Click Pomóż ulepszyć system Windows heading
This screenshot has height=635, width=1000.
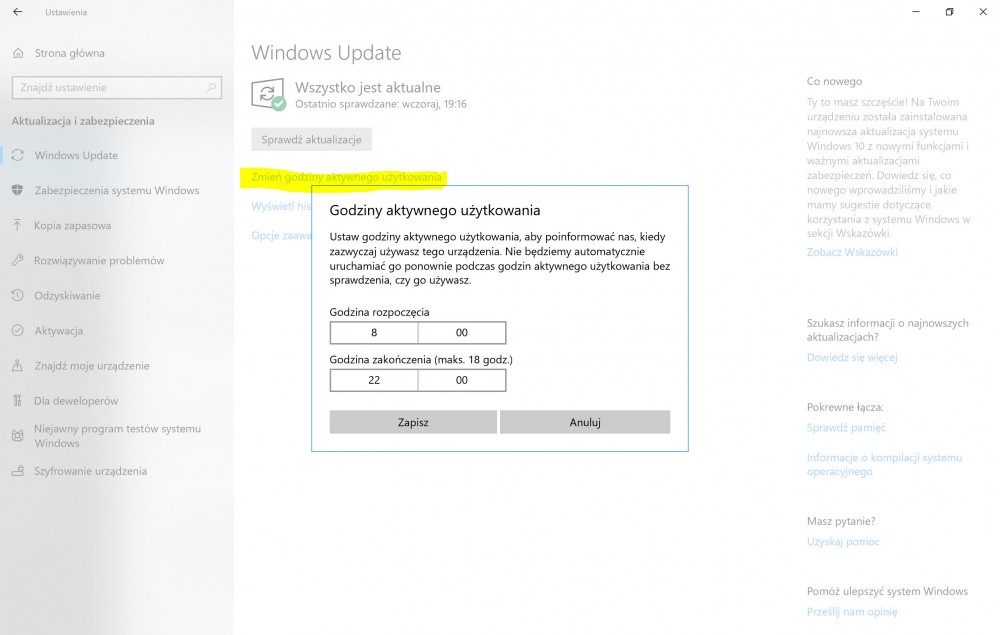887,591
